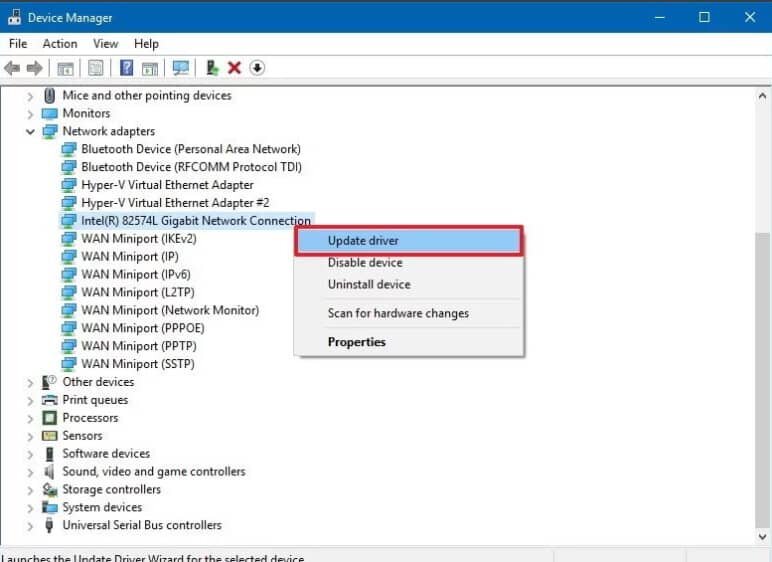The width and height of the screenshot is (772, 562).
Task: Click the red X Uninstall device icon
Action: (234, 68)
